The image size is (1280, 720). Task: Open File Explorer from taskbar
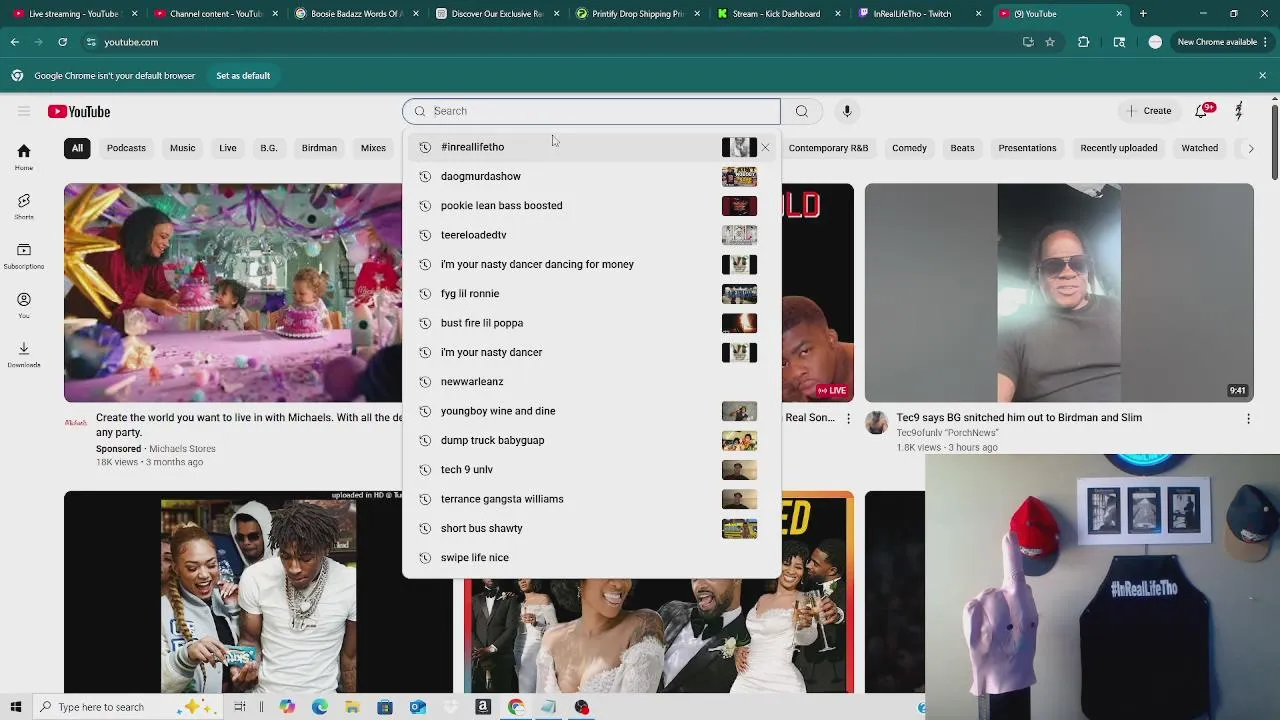click(352, 707)
